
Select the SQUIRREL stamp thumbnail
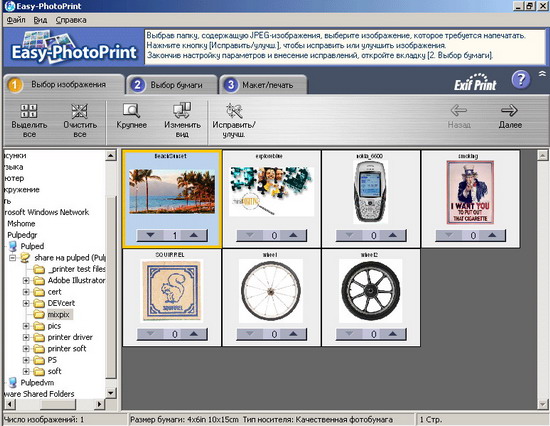pos(172,291)
